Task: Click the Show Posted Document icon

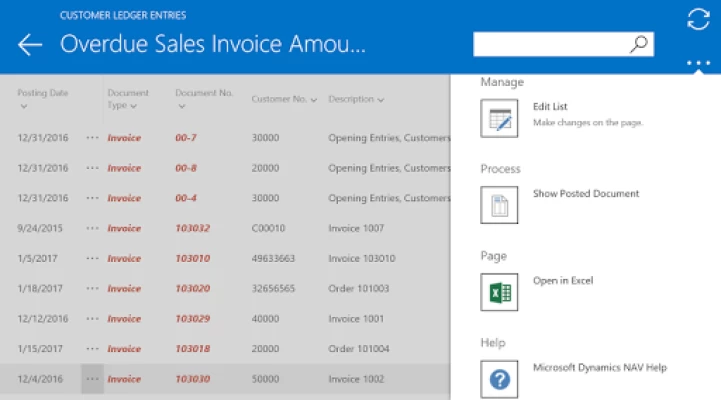Action: click(x=499, y=205)
